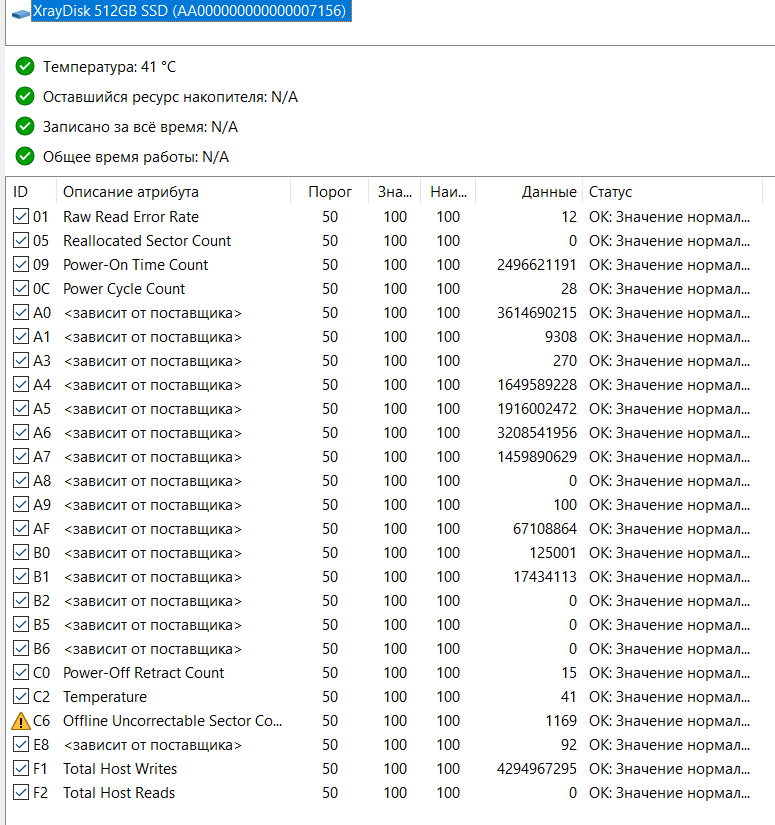Screen dimensions: 775x825
Task: Click the warning triangle icon on row C6
Action: (x=21, y=721)
